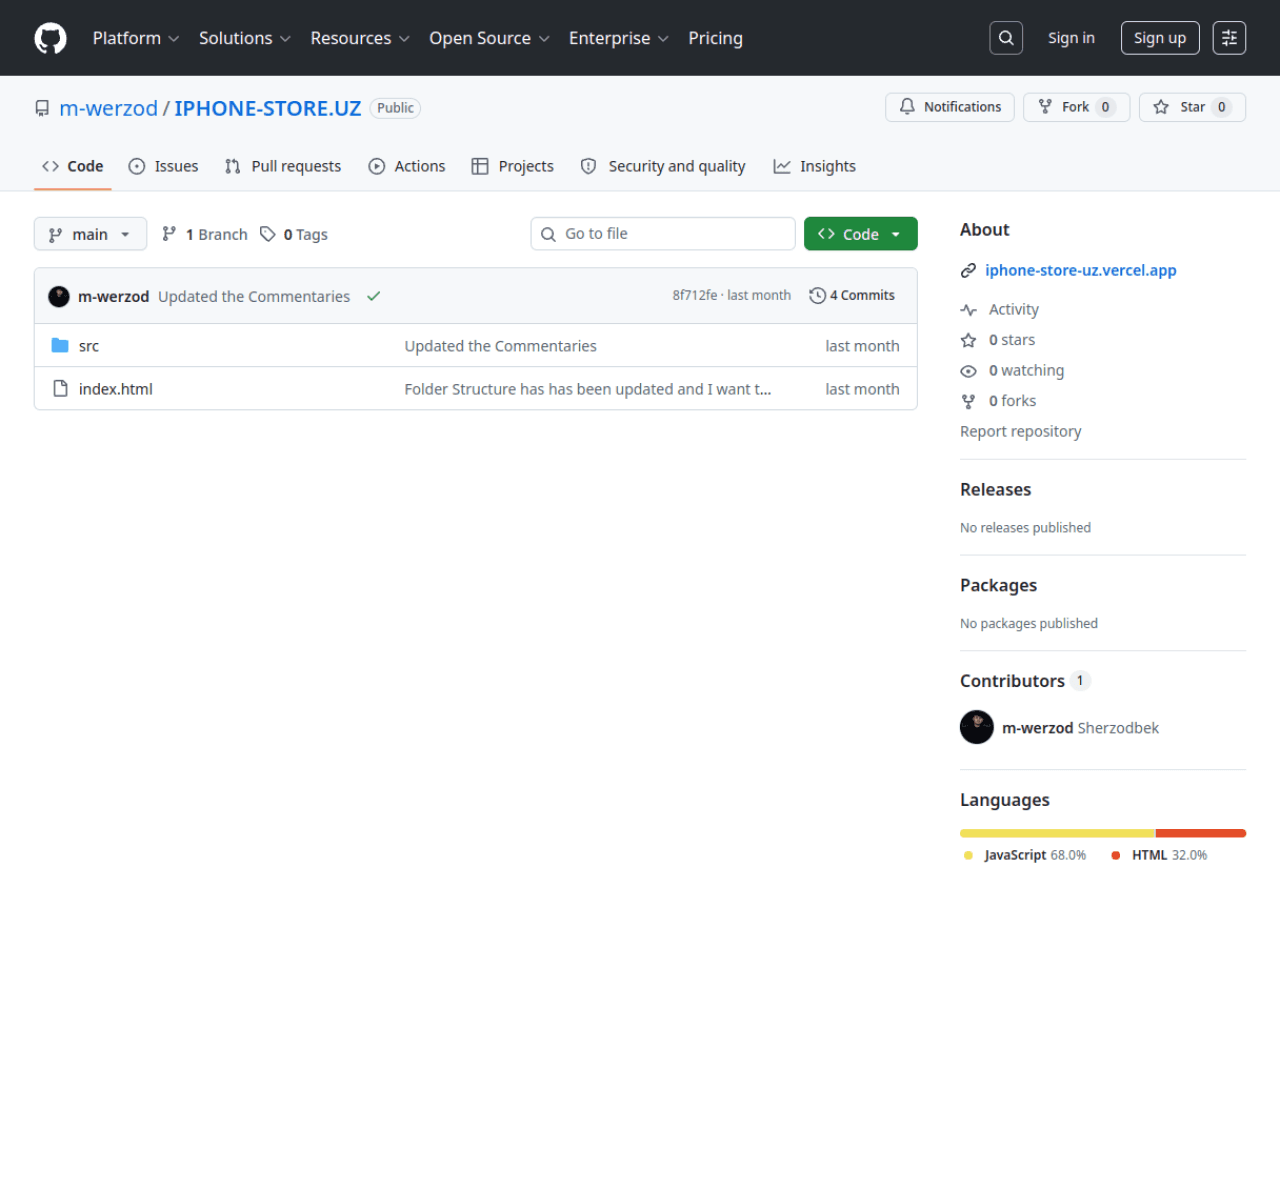Click the Sign in link
The height and width of the screenshot is (1190, 1280).
click(x=1071, y=38)
